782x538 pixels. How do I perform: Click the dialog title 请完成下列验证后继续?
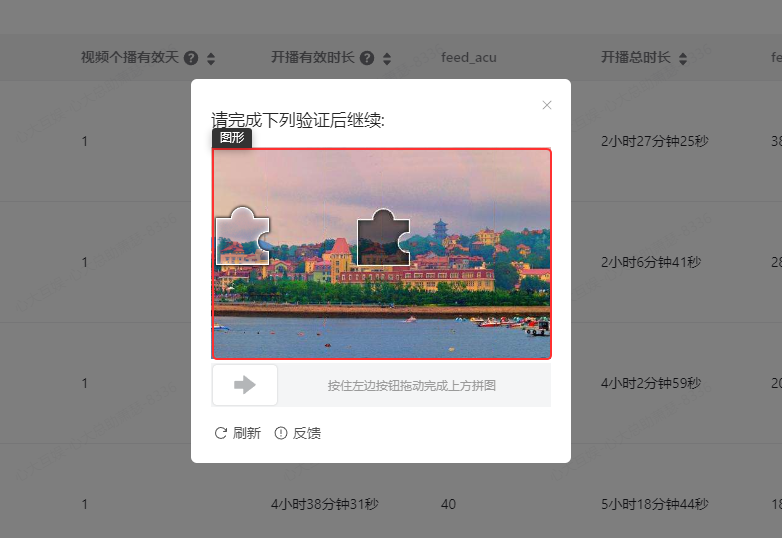click(x=298, y=120)
